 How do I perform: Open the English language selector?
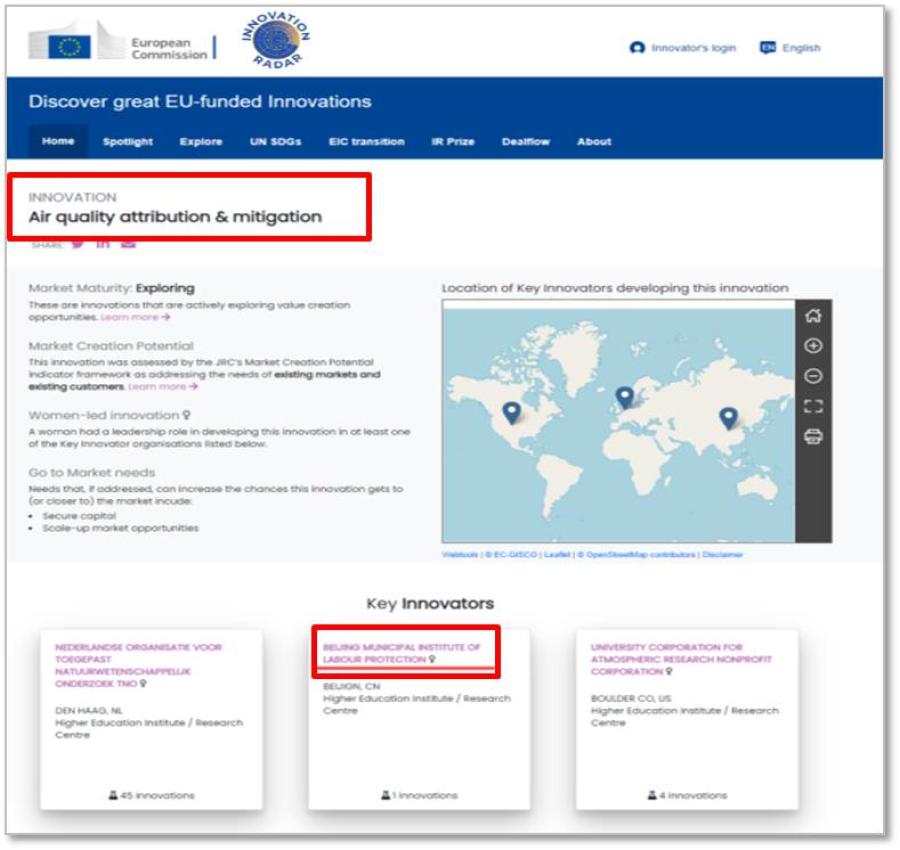click(x=790, y=48)
